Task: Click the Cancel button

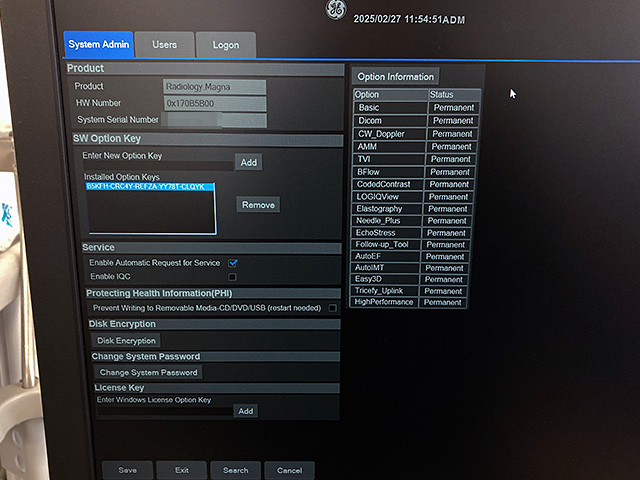Action: [289, 471]
